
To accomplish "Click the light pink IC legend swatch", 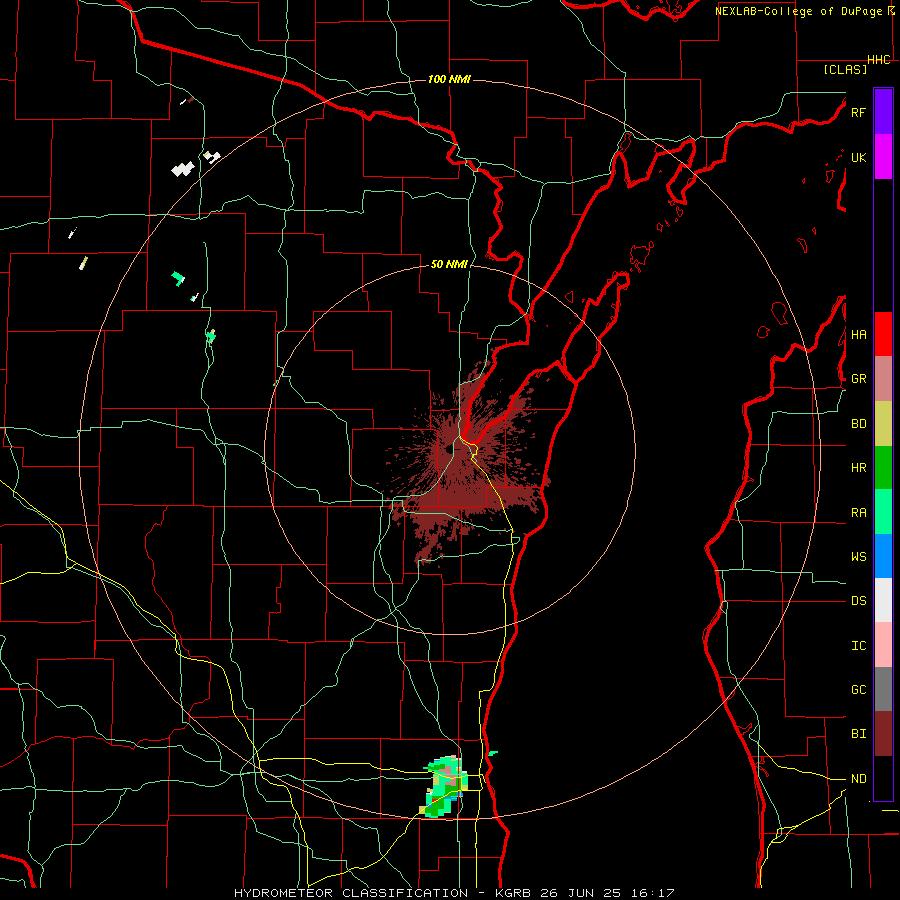I will tap(883, 645).
